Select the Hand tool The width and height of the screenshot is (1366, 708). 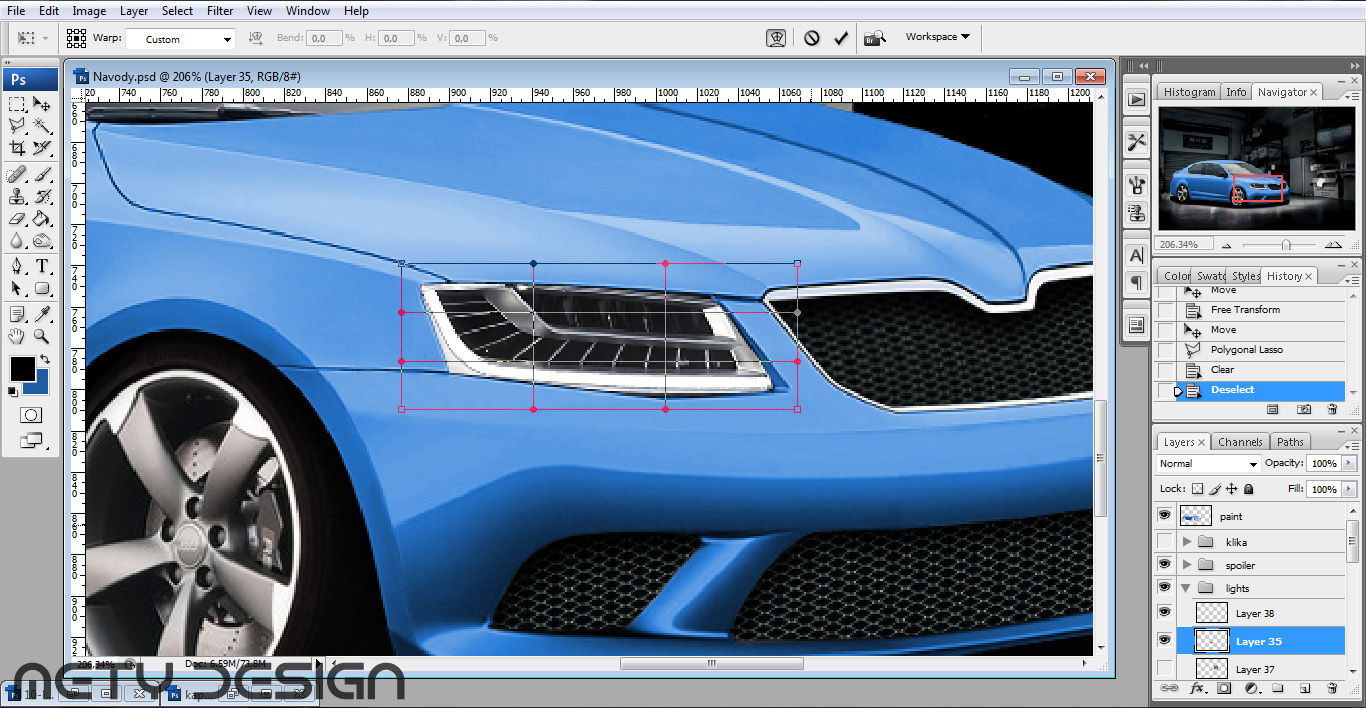(17, 336)
